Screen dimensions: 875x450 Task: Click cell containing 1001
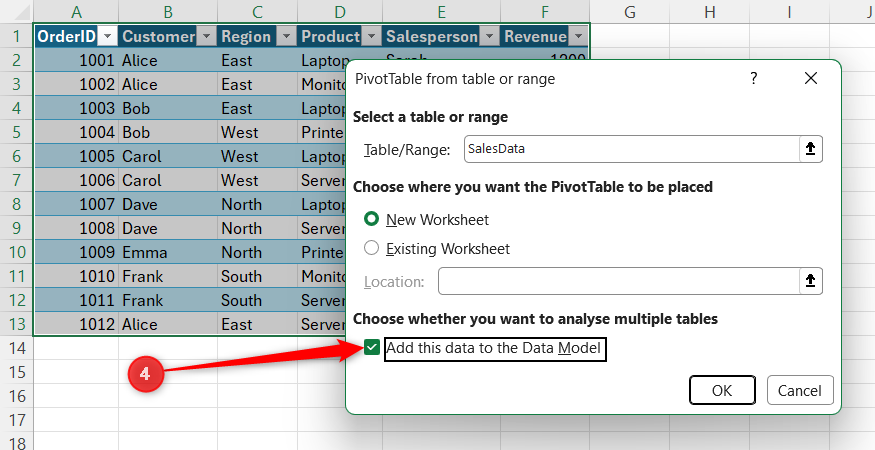(x=76, y=60)
